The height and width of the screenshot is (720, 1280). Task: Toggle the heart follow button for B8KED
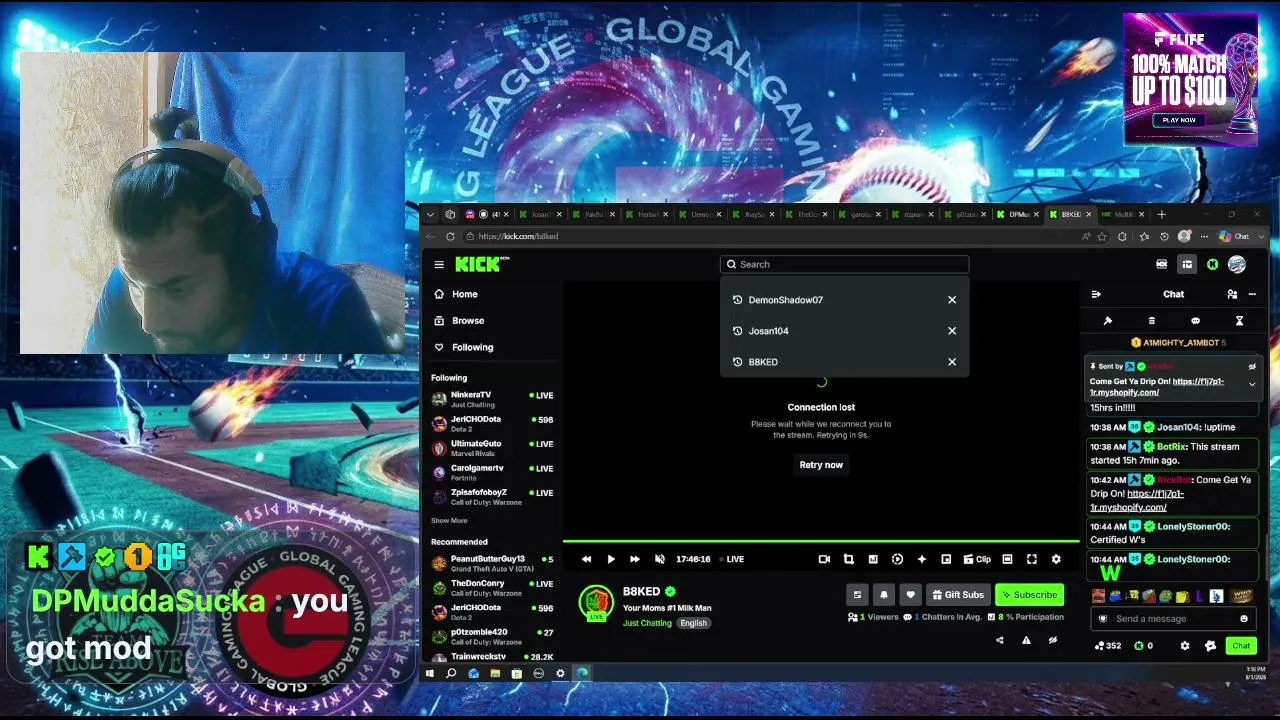[910, 595]
